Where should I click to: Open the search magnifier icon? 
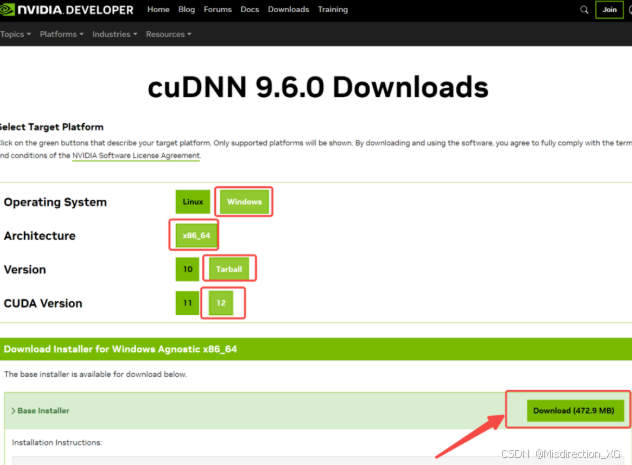click(584, 10)
